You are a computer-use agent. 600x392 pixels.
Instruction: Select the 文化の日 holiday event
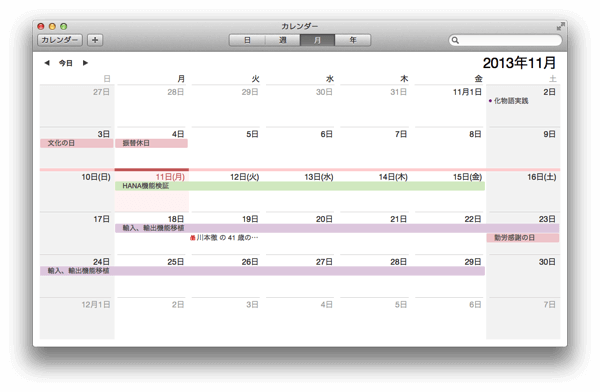(x=77, y=143)
